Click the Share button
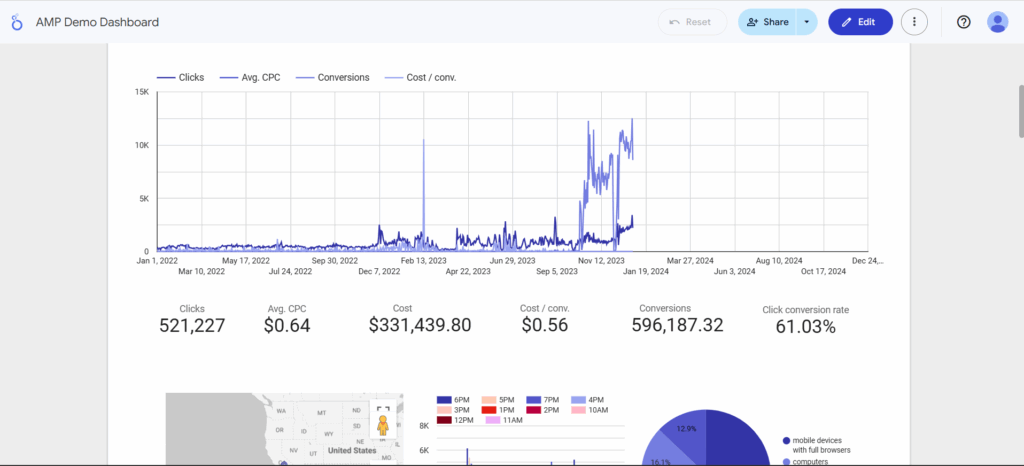This screenshot has width=1024, height=466. pos(767,22)
